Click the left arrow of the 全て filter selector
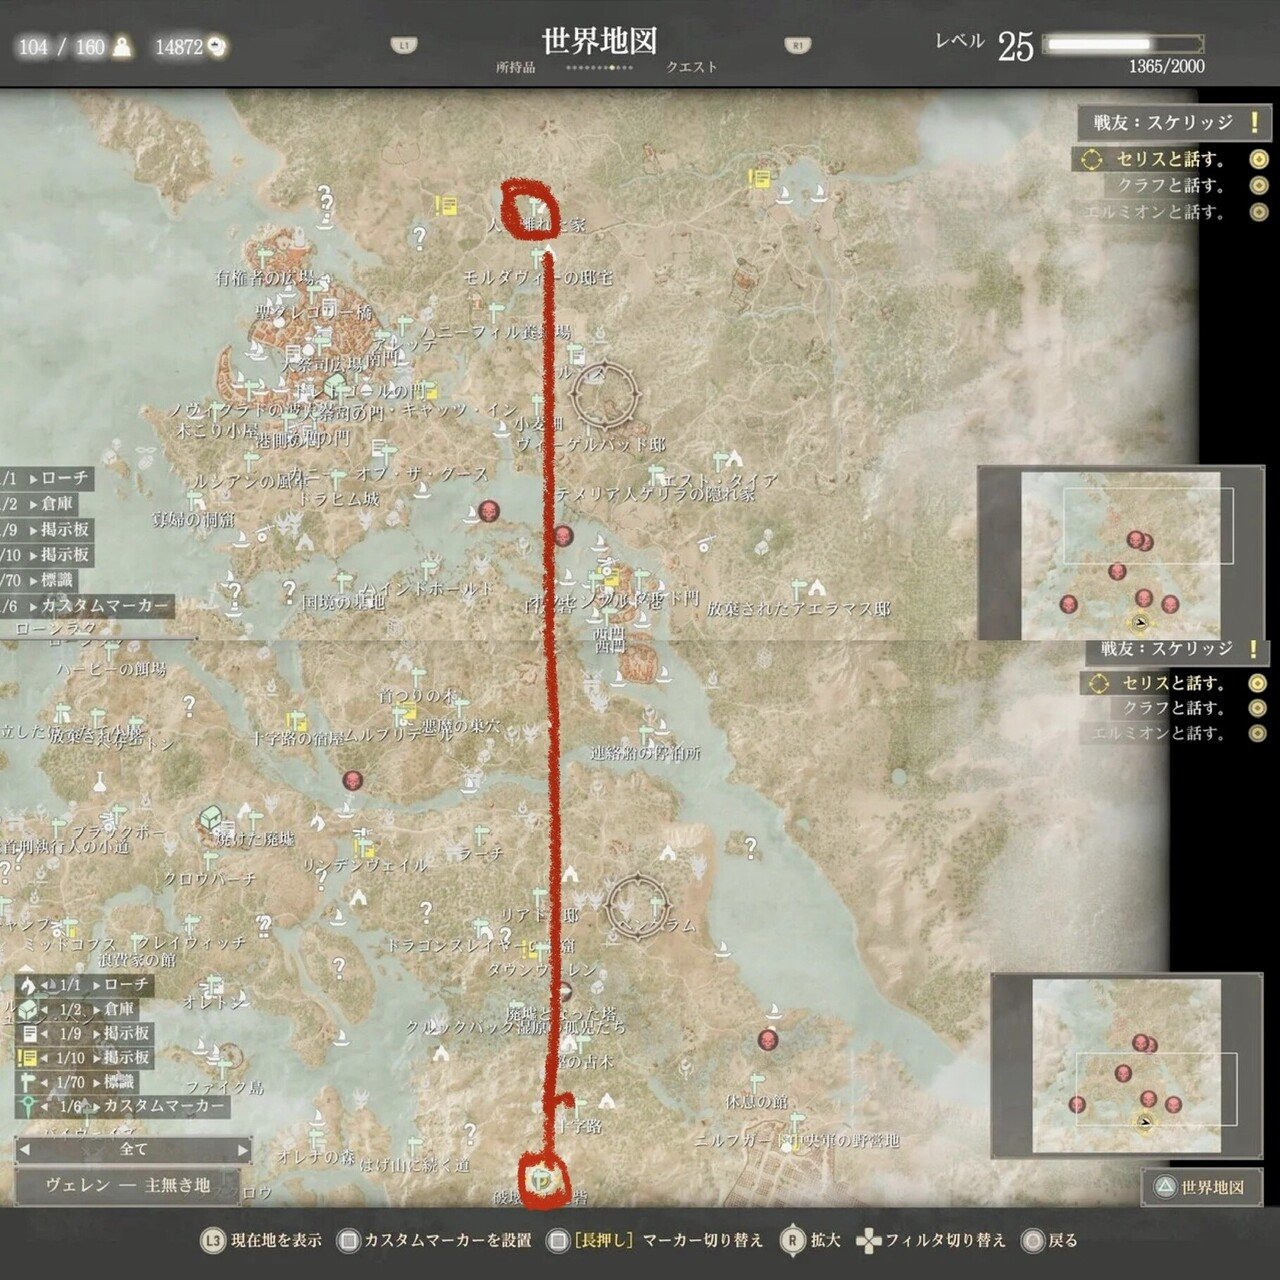Screen dimensions: 1280x1280 click(25, 1150)
